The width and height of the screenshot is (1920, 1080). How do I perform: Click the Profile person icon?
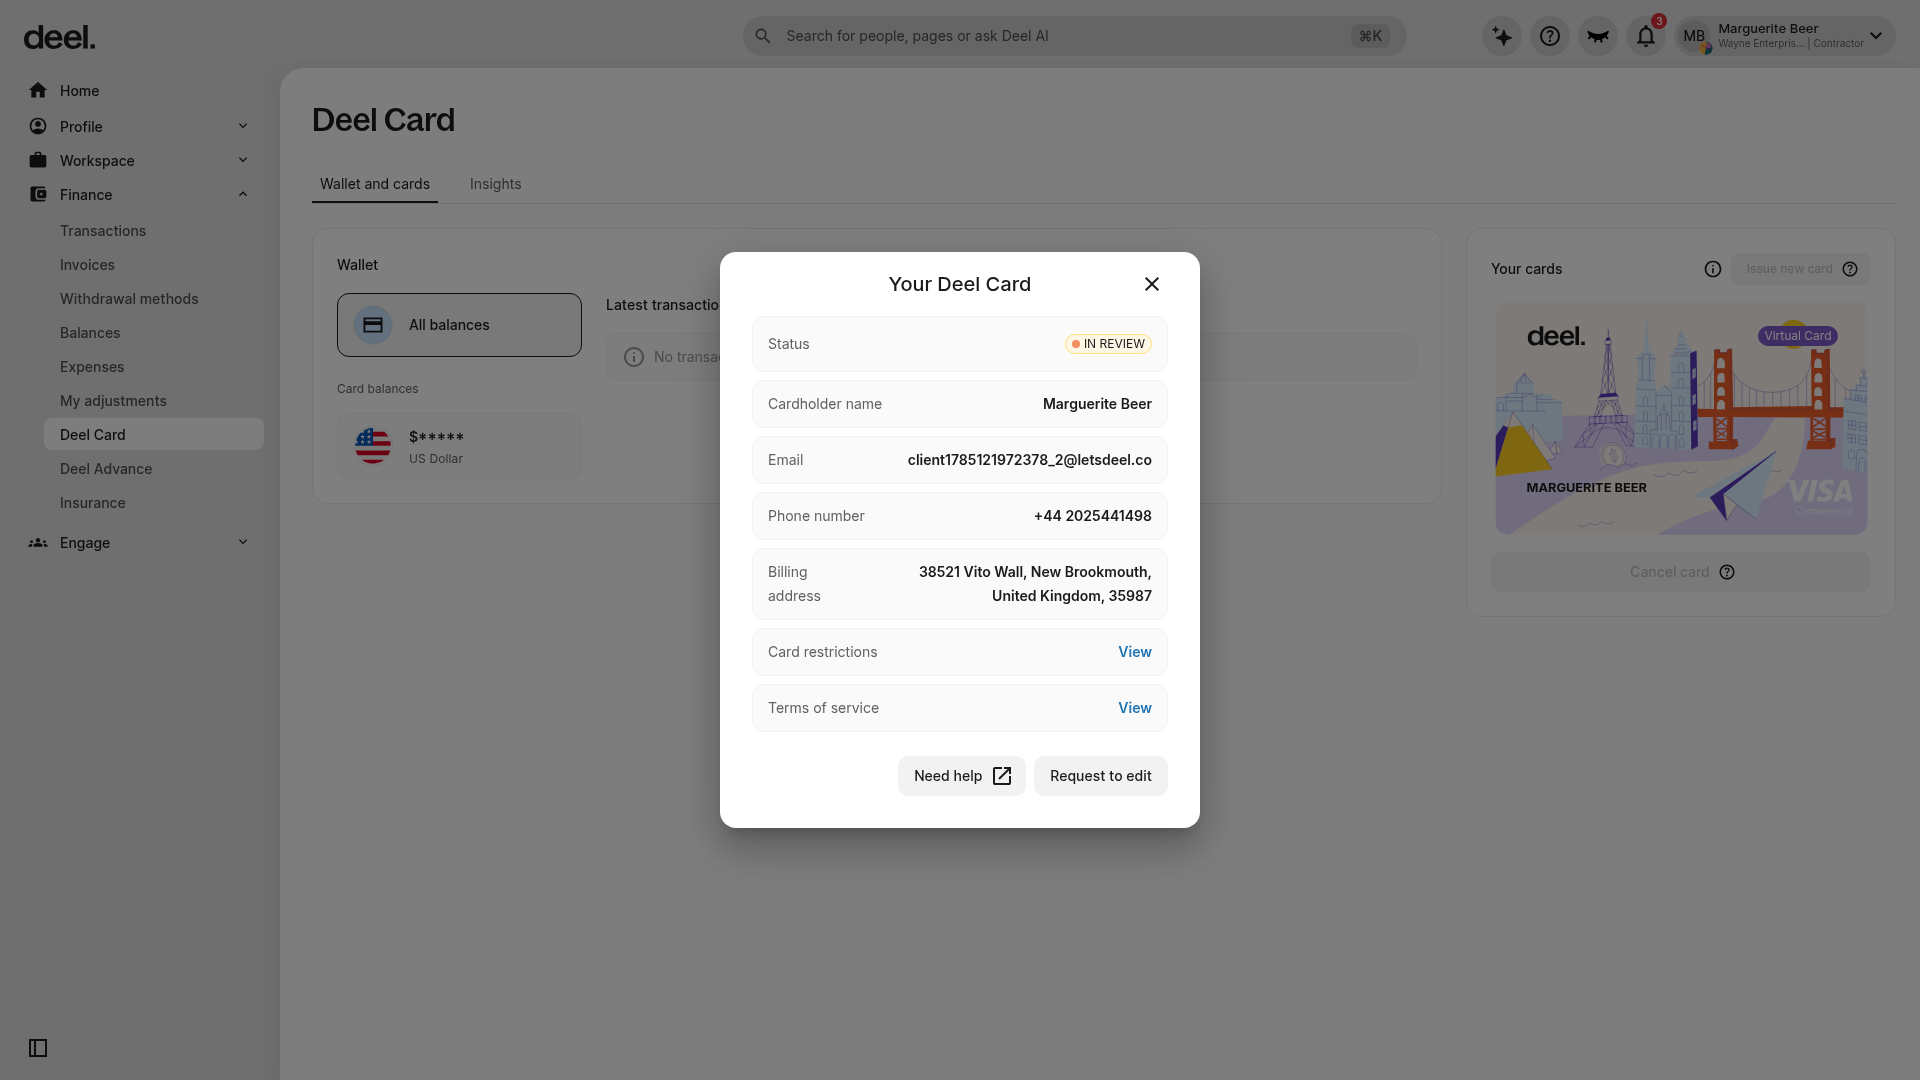(38, 126)
